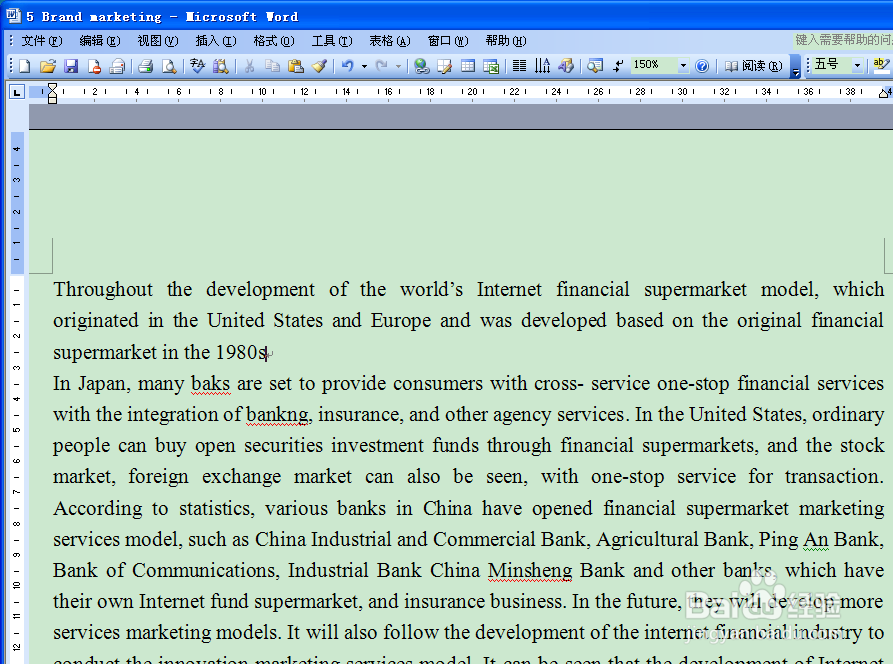The width and height of the screenshot is (893, 664).
Task: Click the Open folder icon
Action: [x=48, y=66]
